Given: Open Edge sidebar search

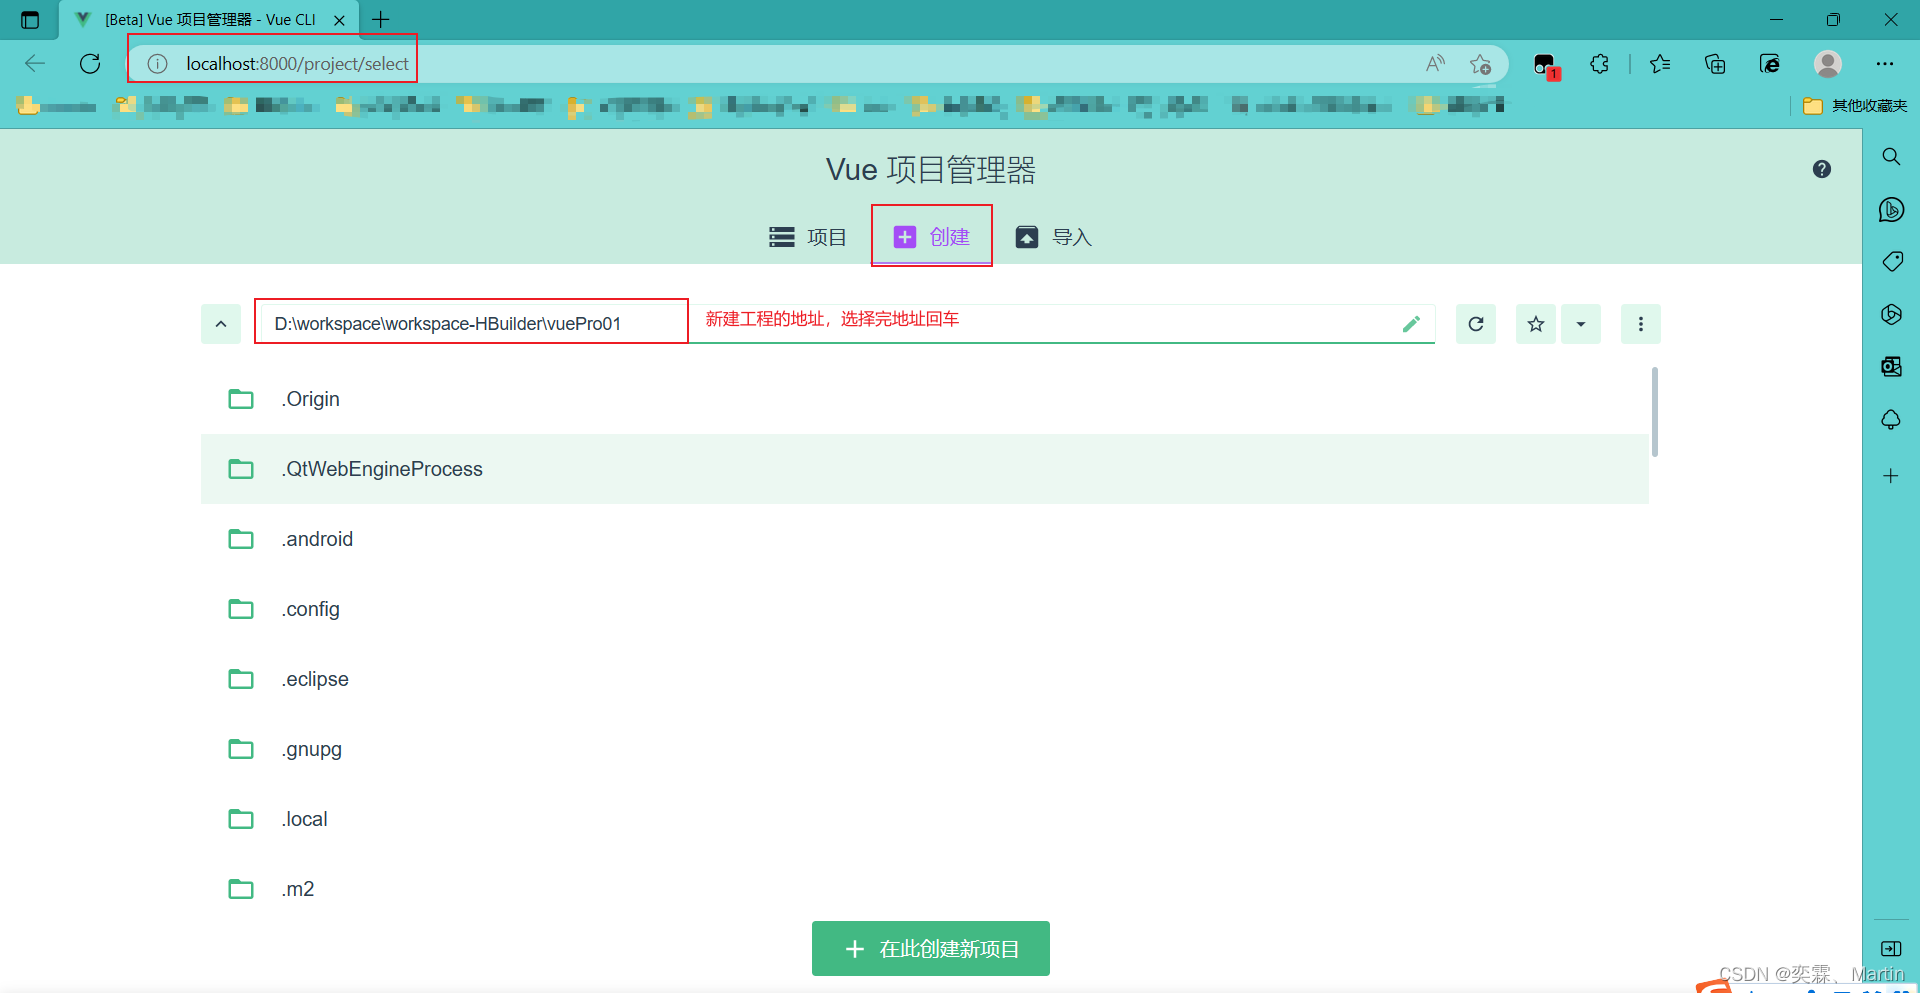Looking at the screenshot, I should (x=1891, y=157).
